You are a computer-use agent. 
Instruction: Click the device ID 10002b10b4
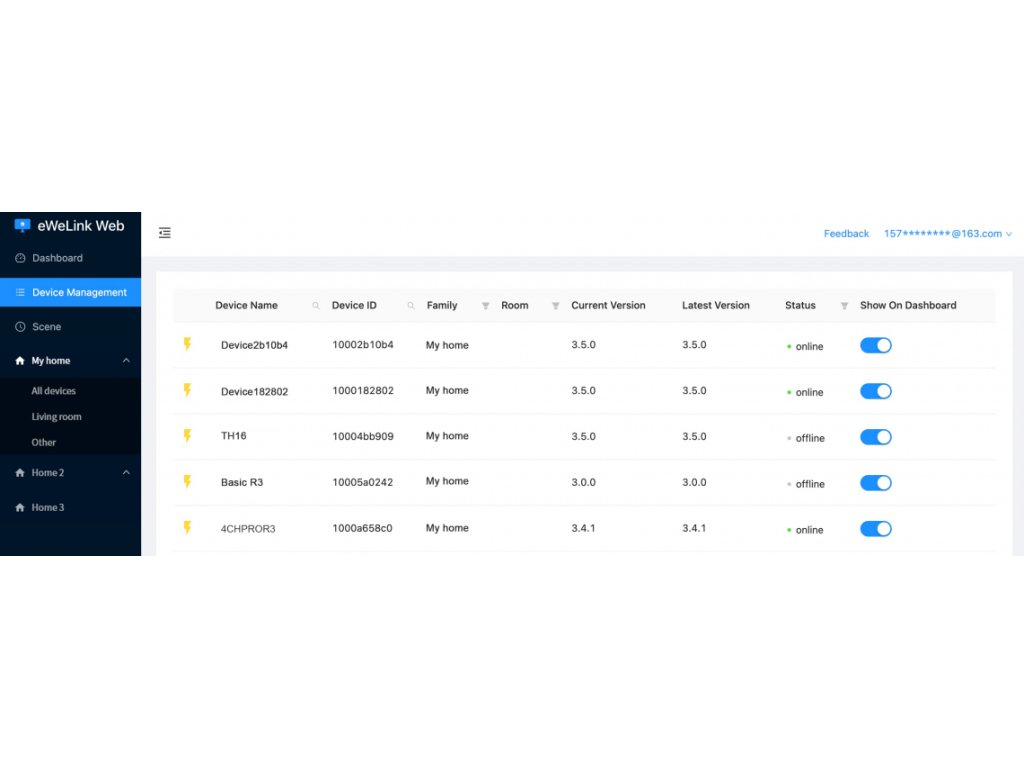(x=362, y=345)
